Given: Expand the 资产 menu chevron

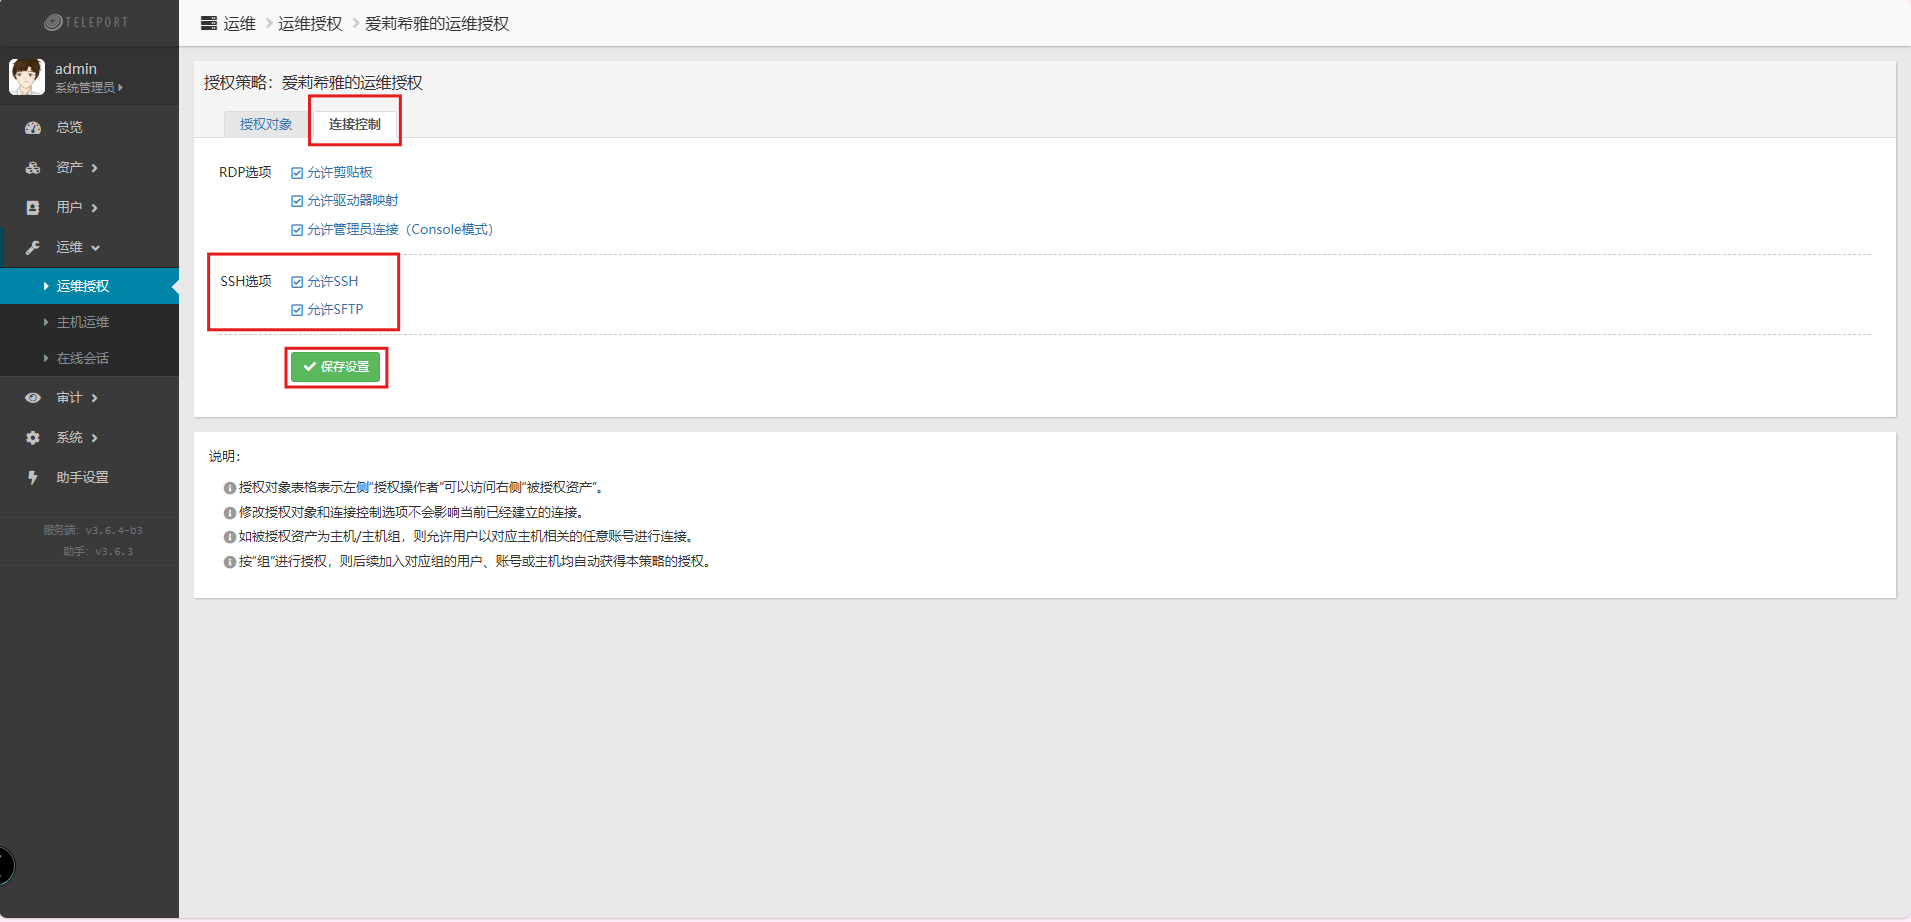Looking at the screenshot, I should pos(95,168).
